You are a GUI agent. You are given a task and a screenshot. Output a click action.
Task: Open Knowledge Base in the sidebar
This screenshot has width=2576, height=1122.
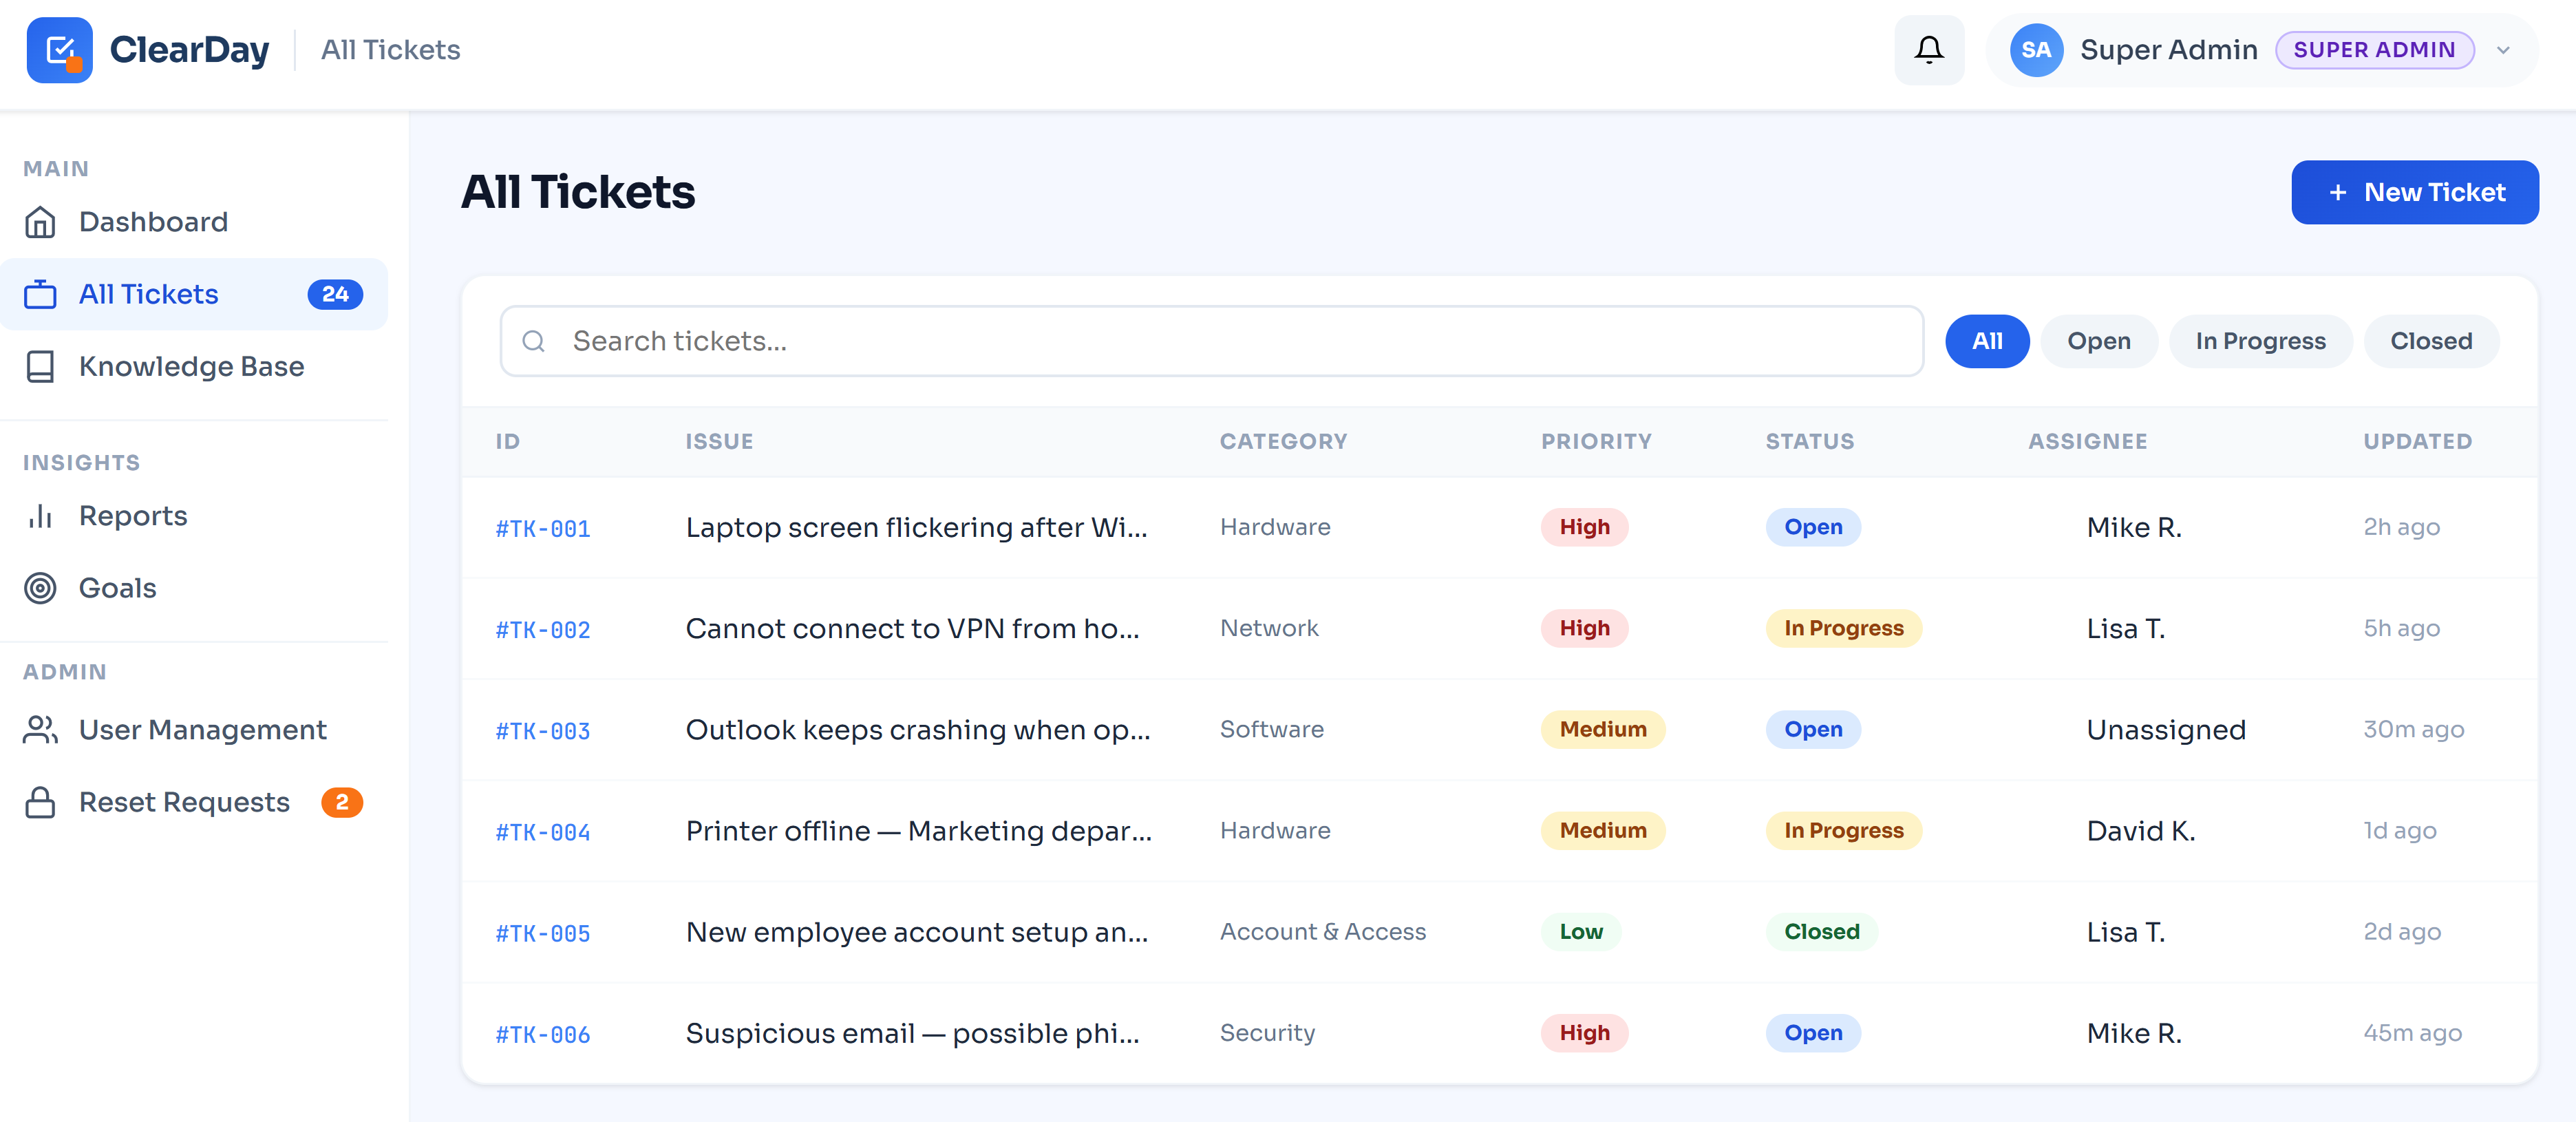click(194, 366)
